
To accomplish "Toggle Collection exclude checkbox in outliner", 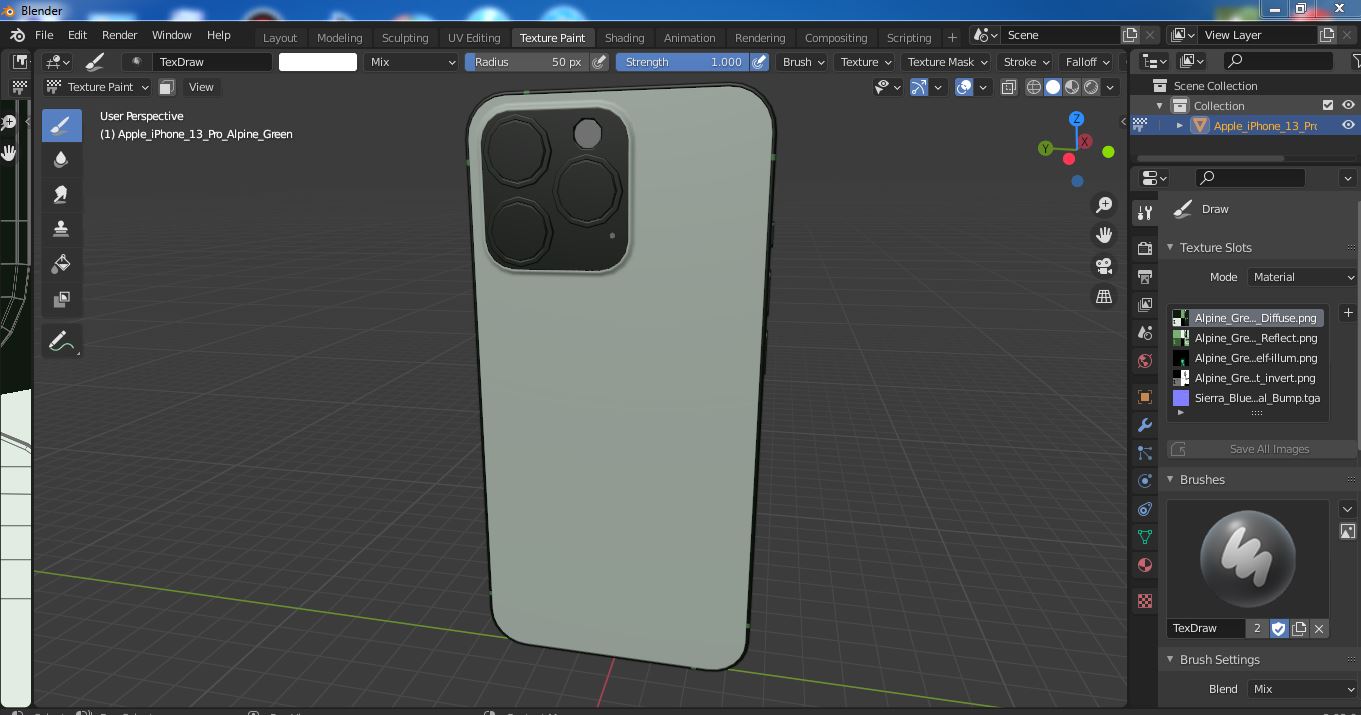I will [x=1328, y=105].
